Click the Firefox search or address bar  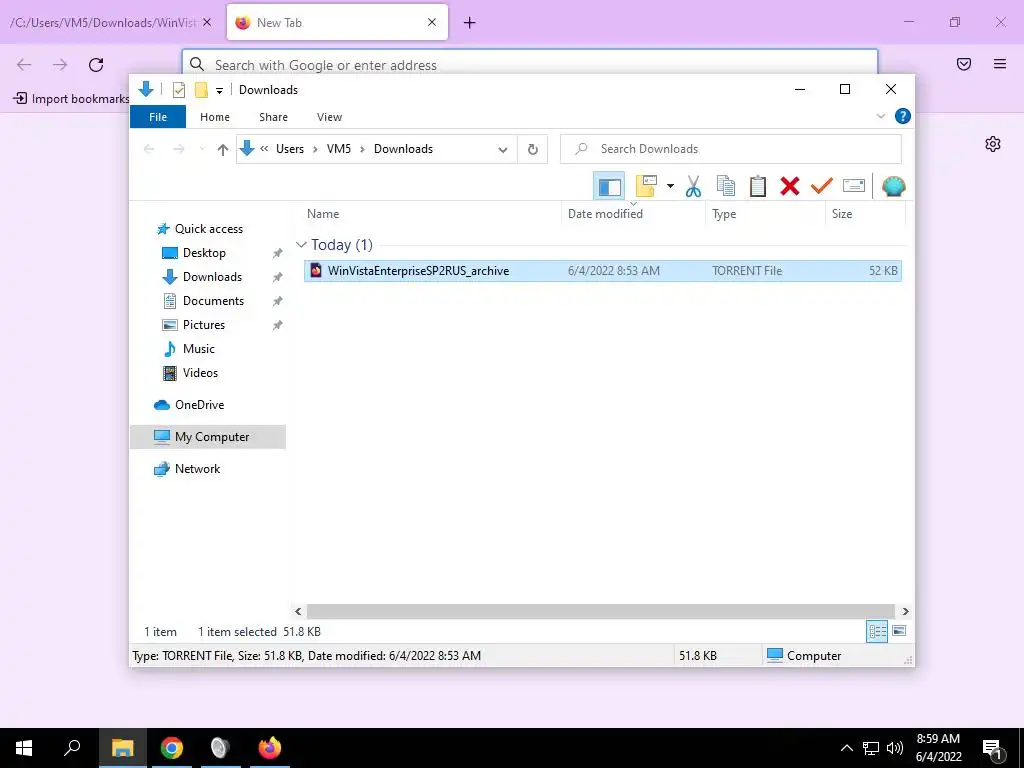530,65
